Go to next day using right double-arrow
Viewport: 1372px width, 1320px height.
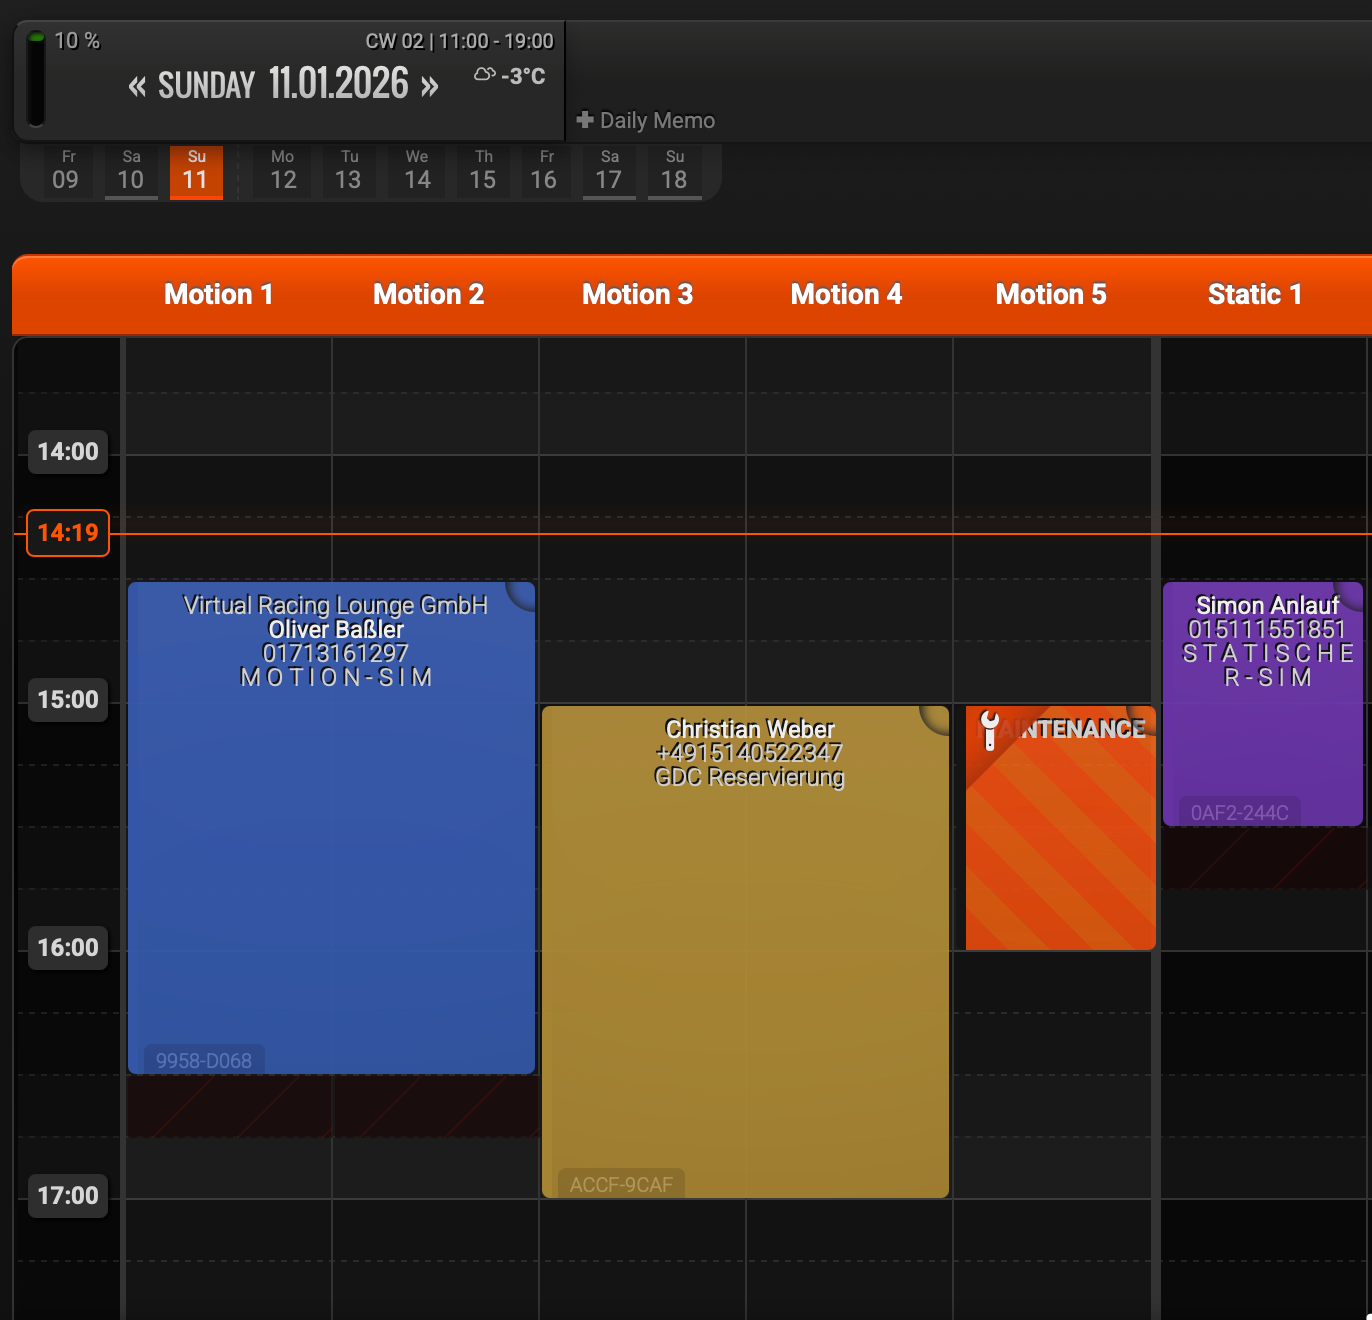(x=429, y=87)
